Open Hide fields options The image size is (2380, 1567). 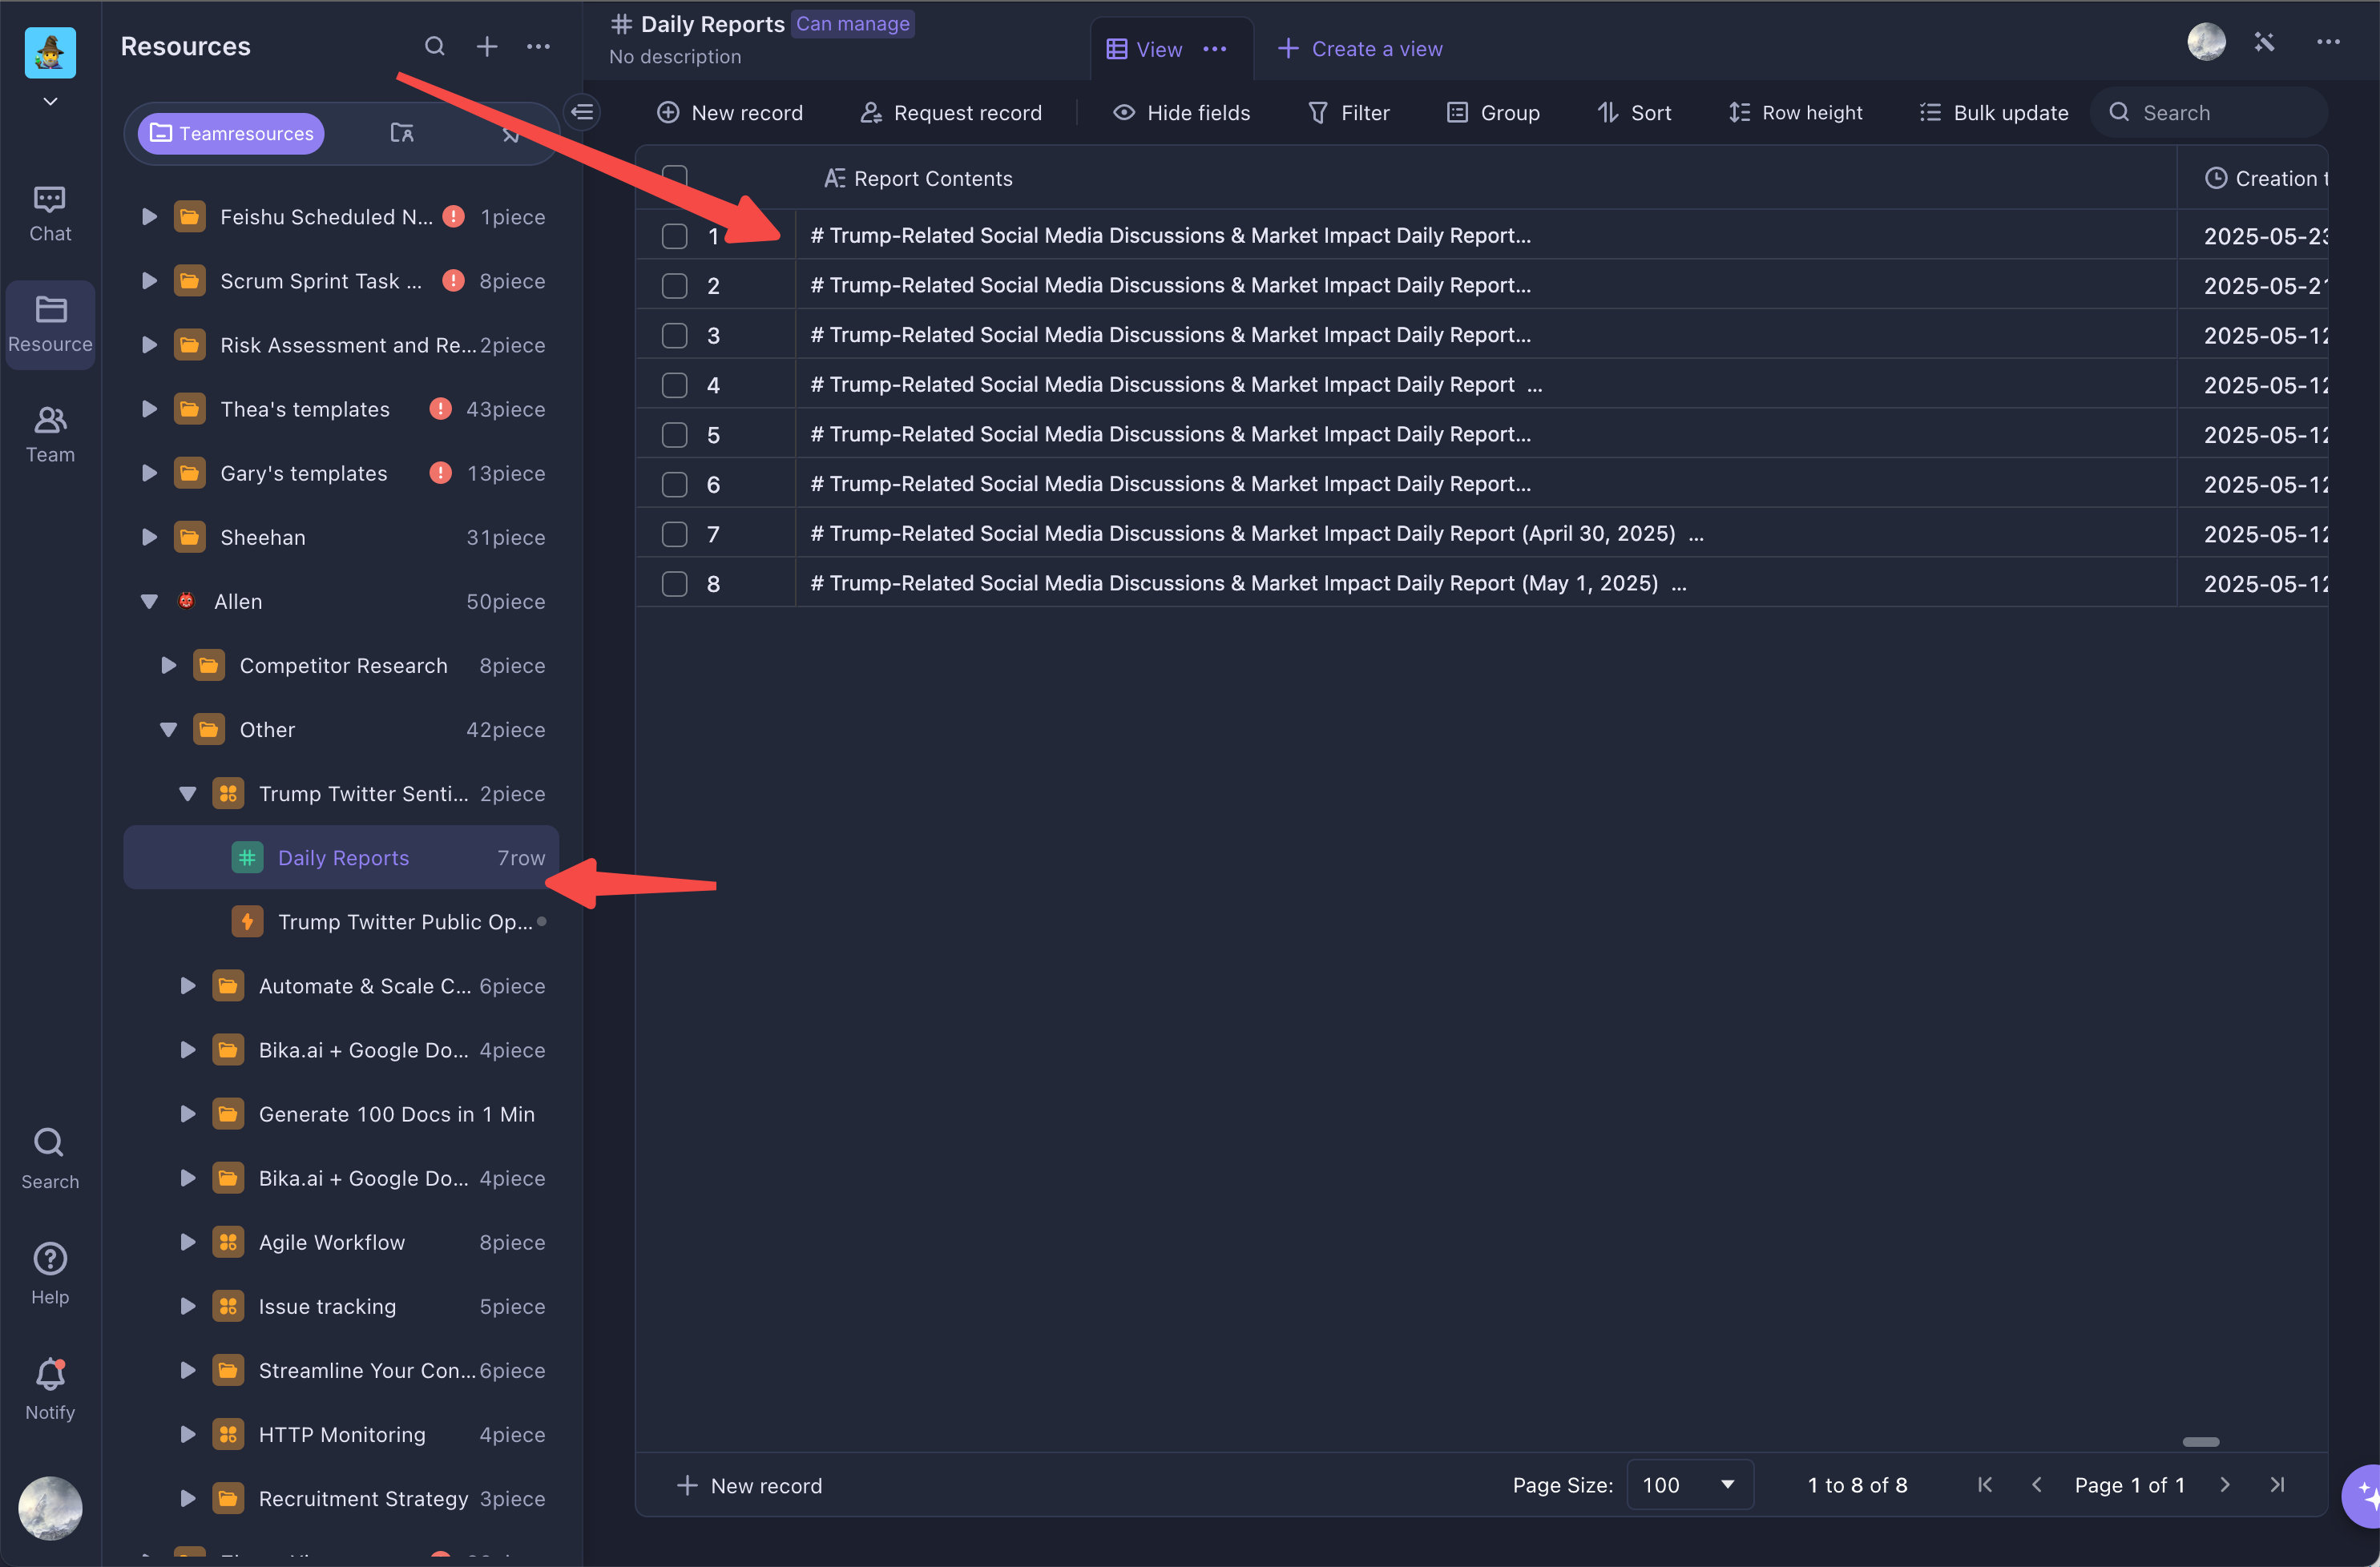tap(1182, 113)
